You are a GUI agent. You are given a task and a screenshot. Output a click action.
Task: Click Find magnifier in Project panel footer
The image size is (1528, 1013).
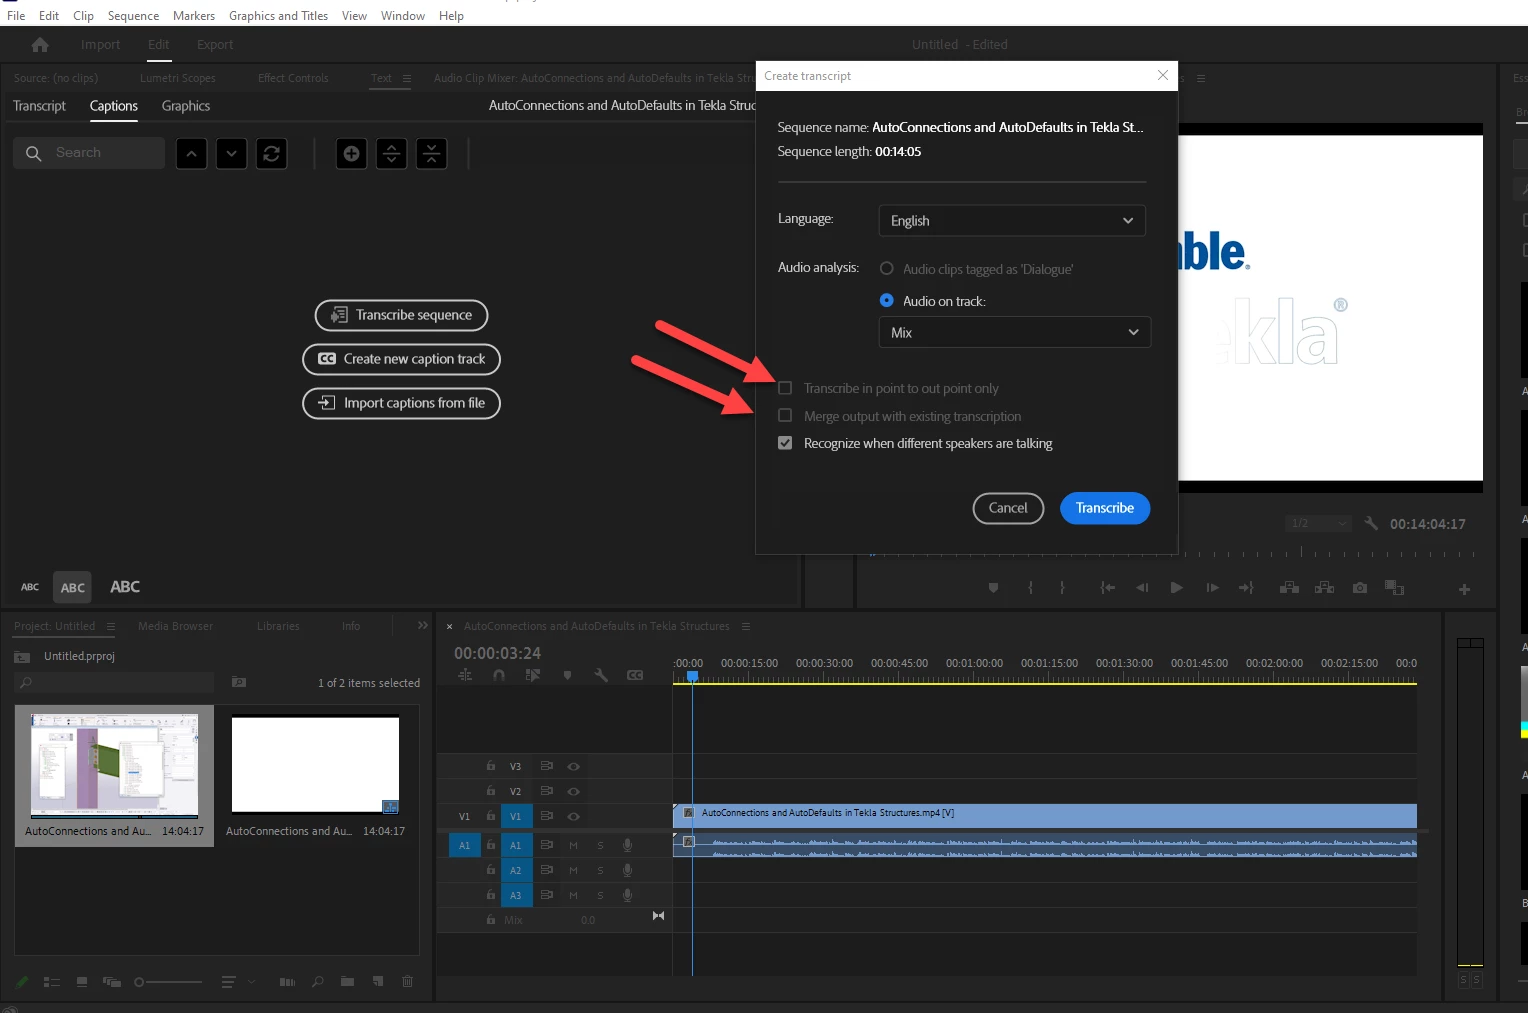(x=318, y=982)
